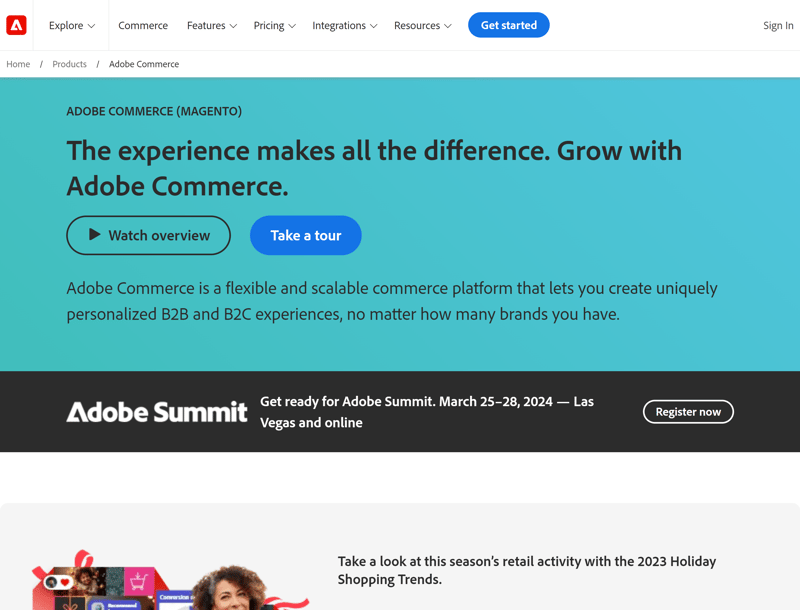Click the Adobe Summit announcement text
This screenshot has height=610, width=800.
[x=427, y=412]
